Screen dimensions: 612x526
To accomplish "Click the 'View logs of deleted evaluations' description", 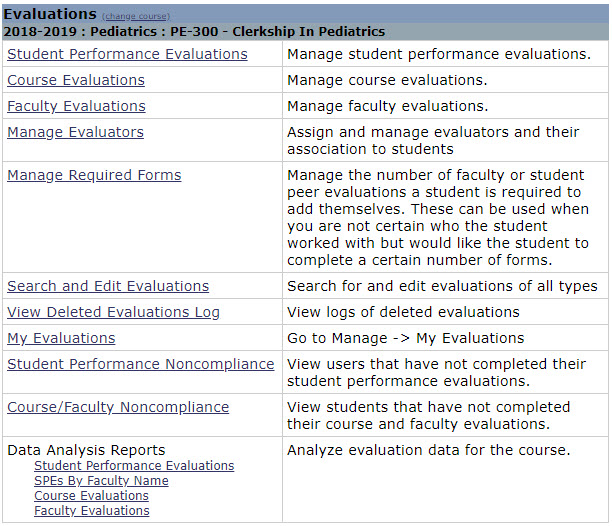I will click(403, 312).
